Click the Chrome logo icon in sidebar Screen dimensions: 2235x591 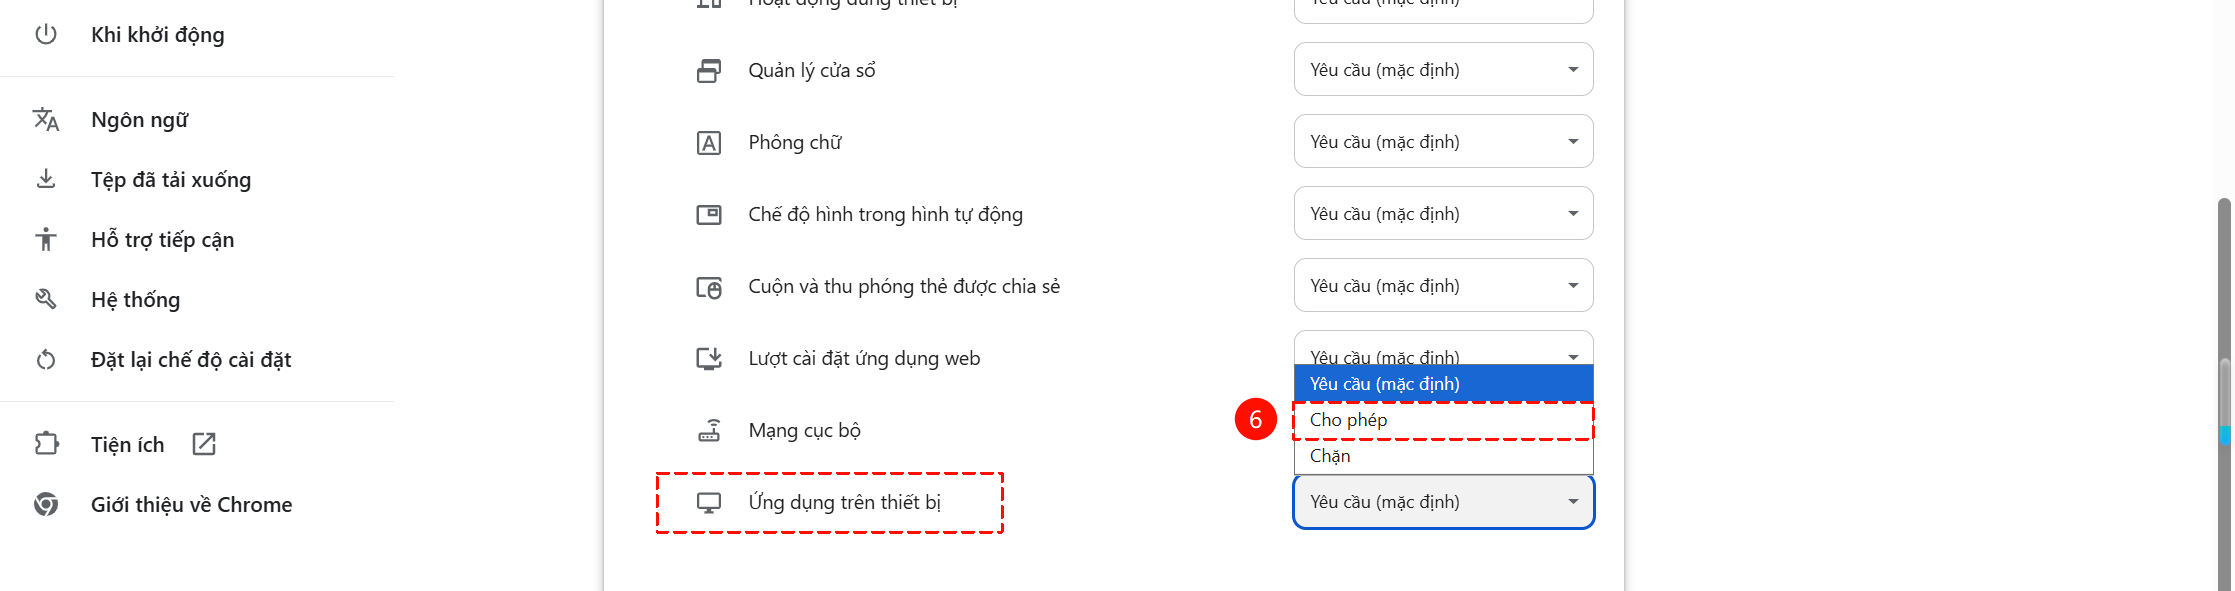(46, 504)
